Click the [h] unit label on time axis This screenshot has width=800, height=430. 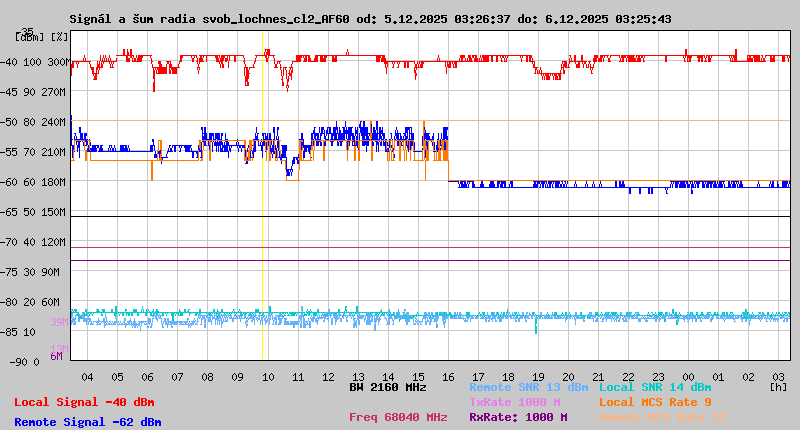point(778,387)
